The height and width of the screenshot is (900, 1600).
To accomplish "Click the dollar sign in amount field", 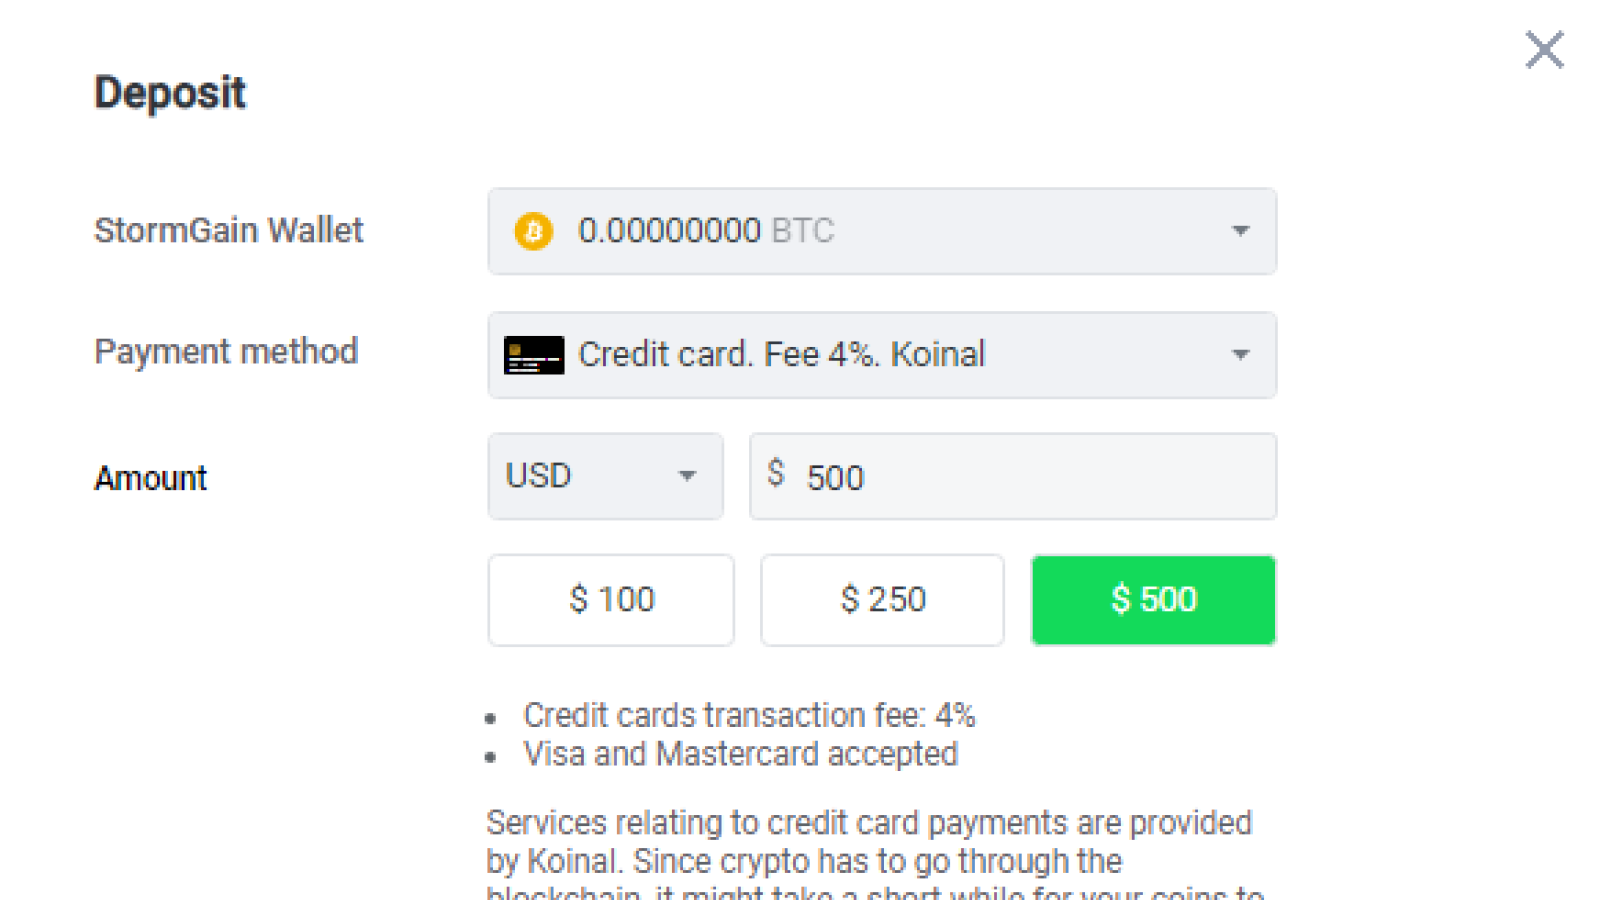I will pos(776,473).
